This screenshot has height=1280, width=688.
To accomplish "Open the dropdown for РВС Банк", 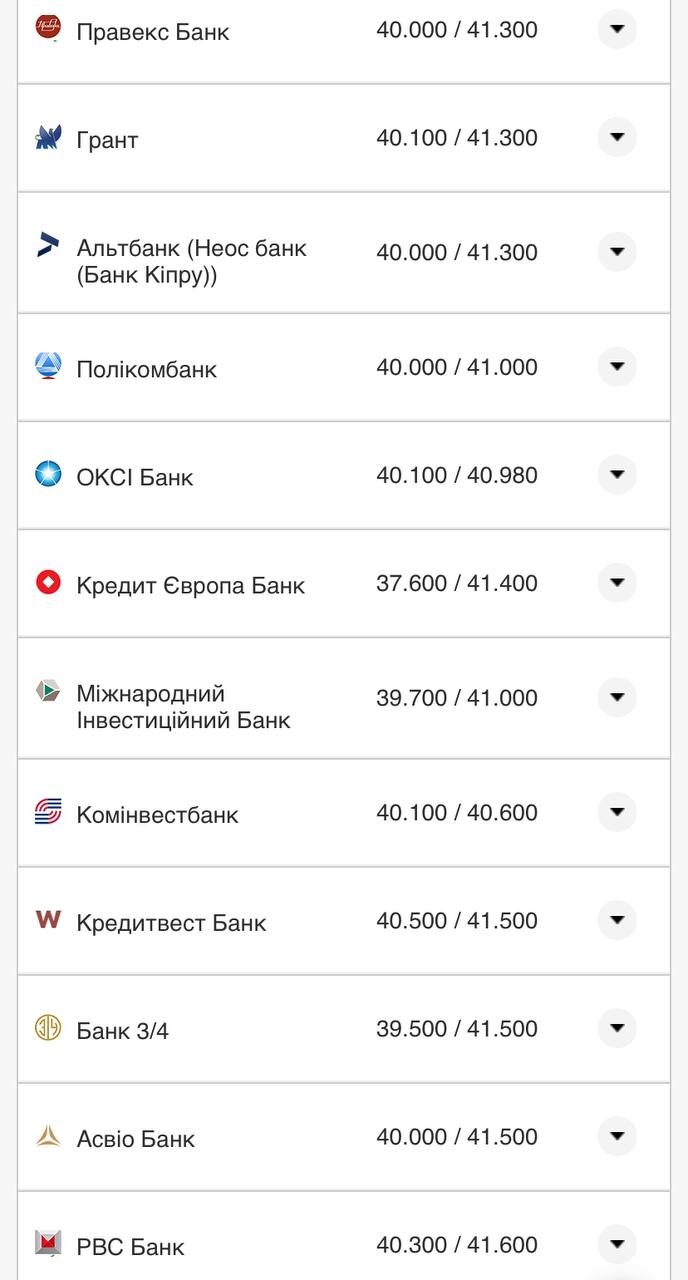I will (617, 1245).
